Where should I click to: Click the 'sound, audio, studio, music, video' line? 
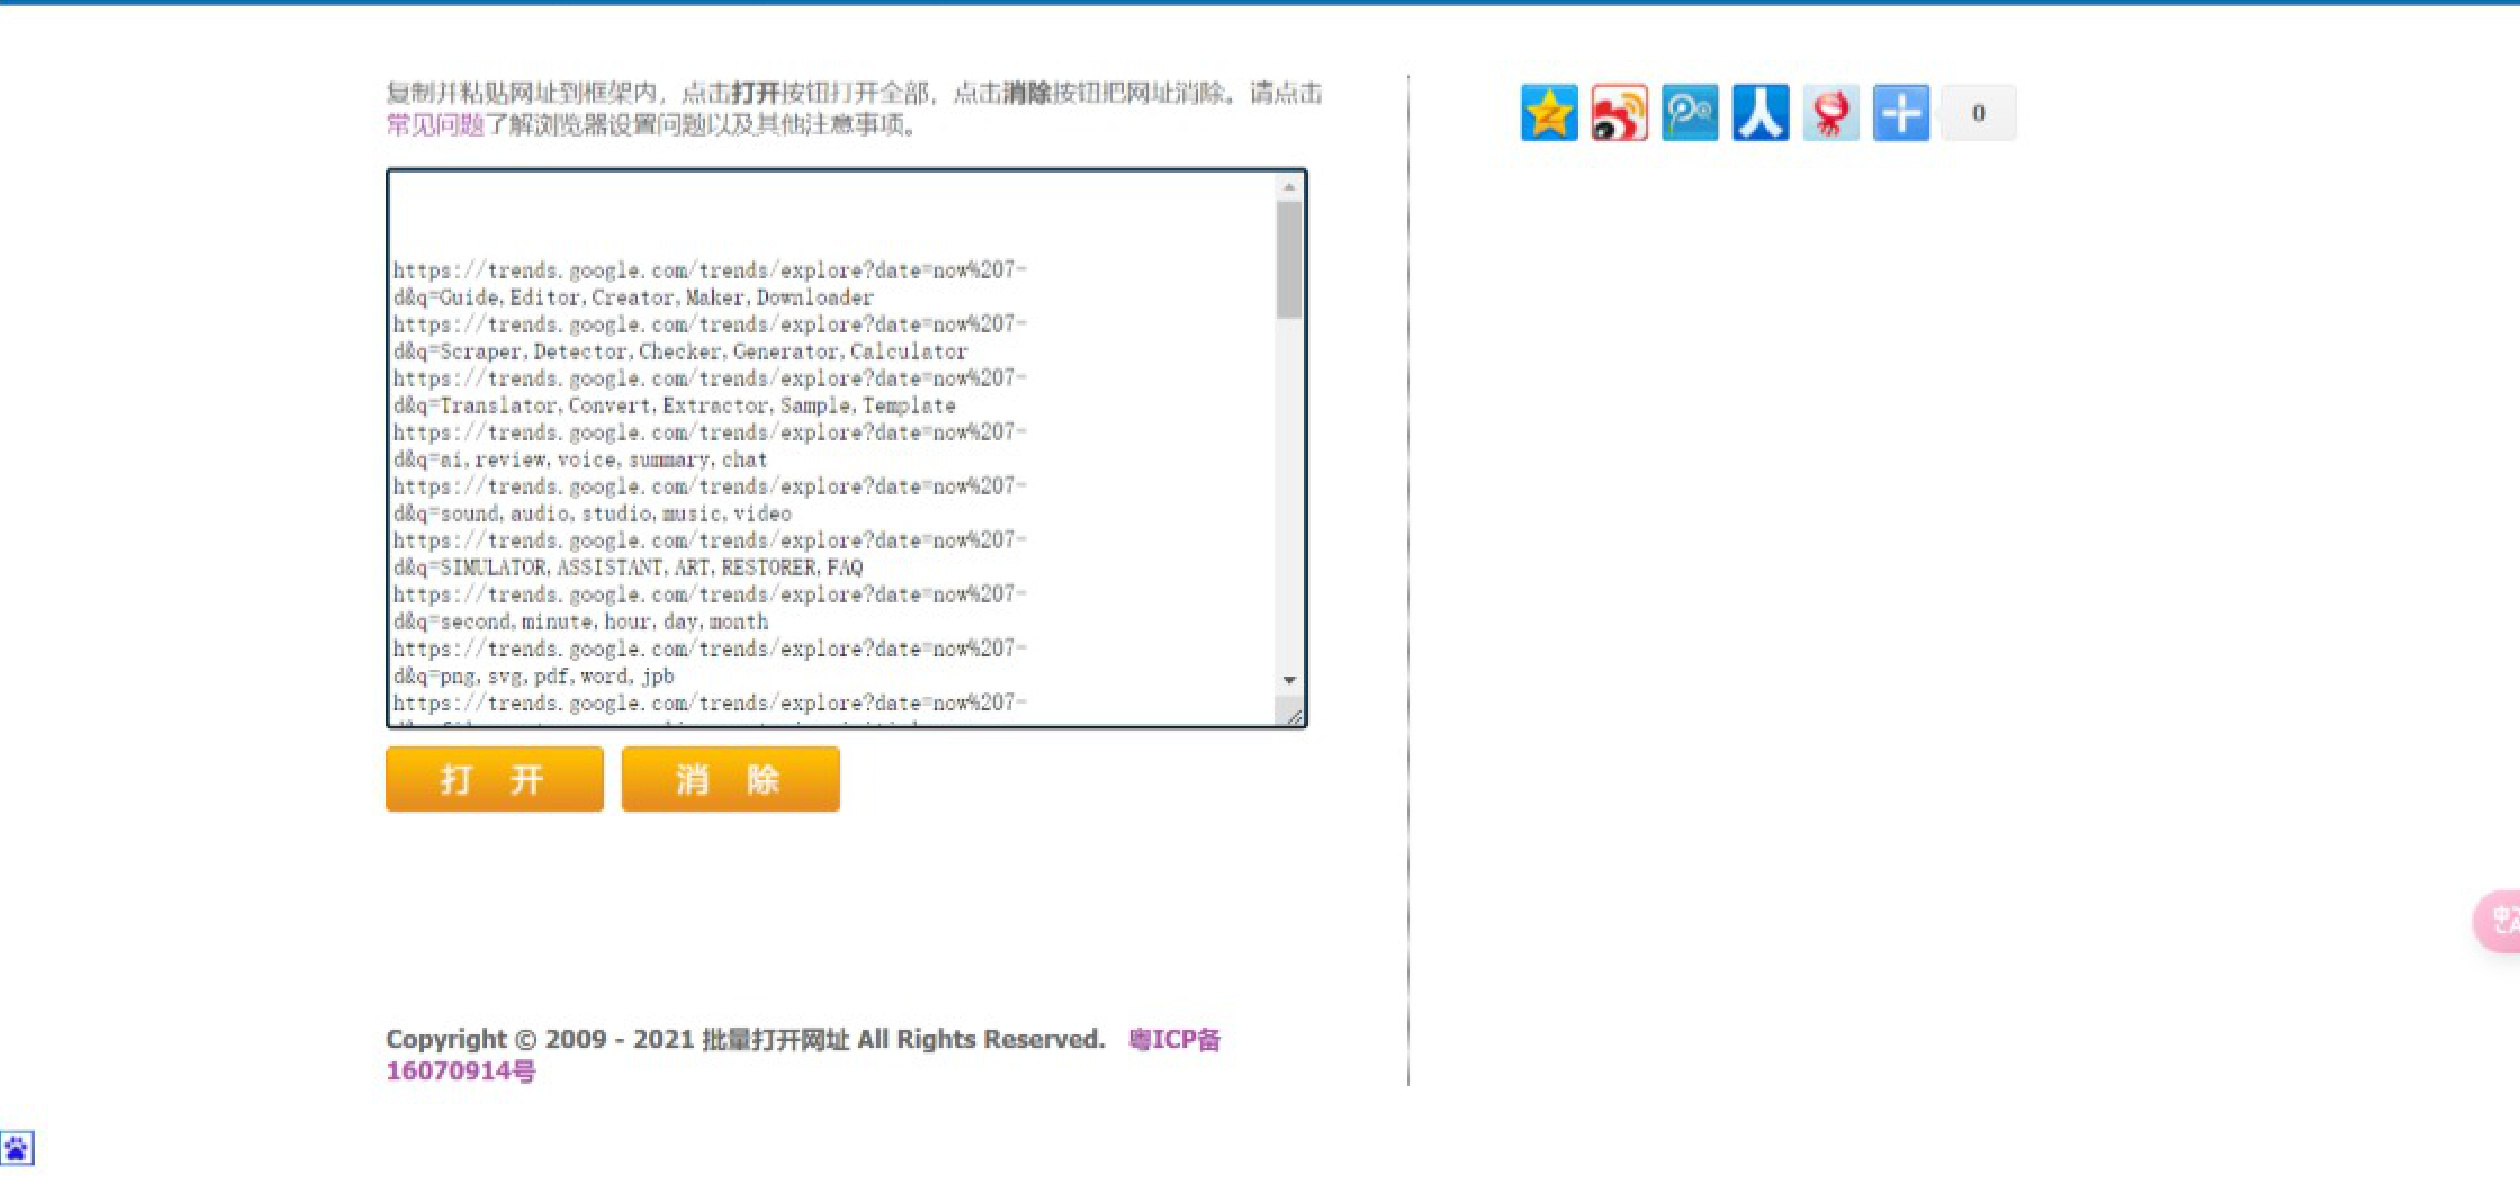click(x=615, y=514)
